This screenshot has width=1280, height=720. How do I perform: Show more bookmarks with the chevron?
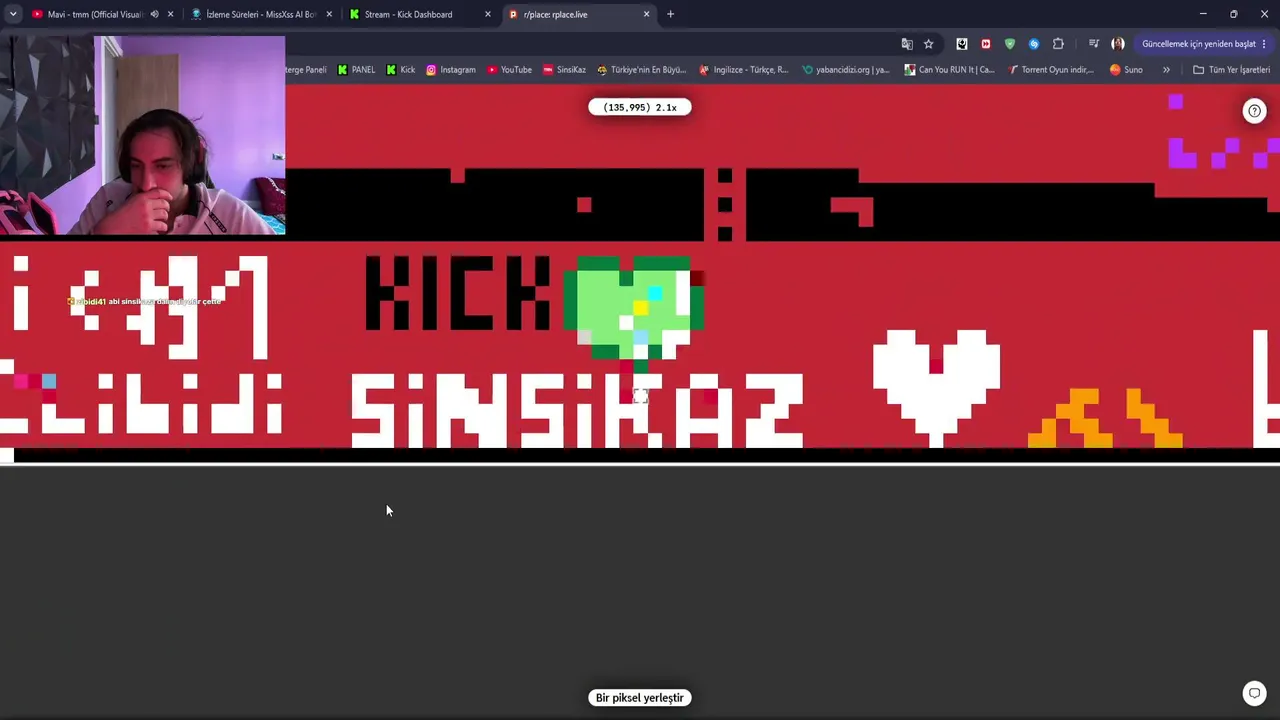[x=1166, y=70]
